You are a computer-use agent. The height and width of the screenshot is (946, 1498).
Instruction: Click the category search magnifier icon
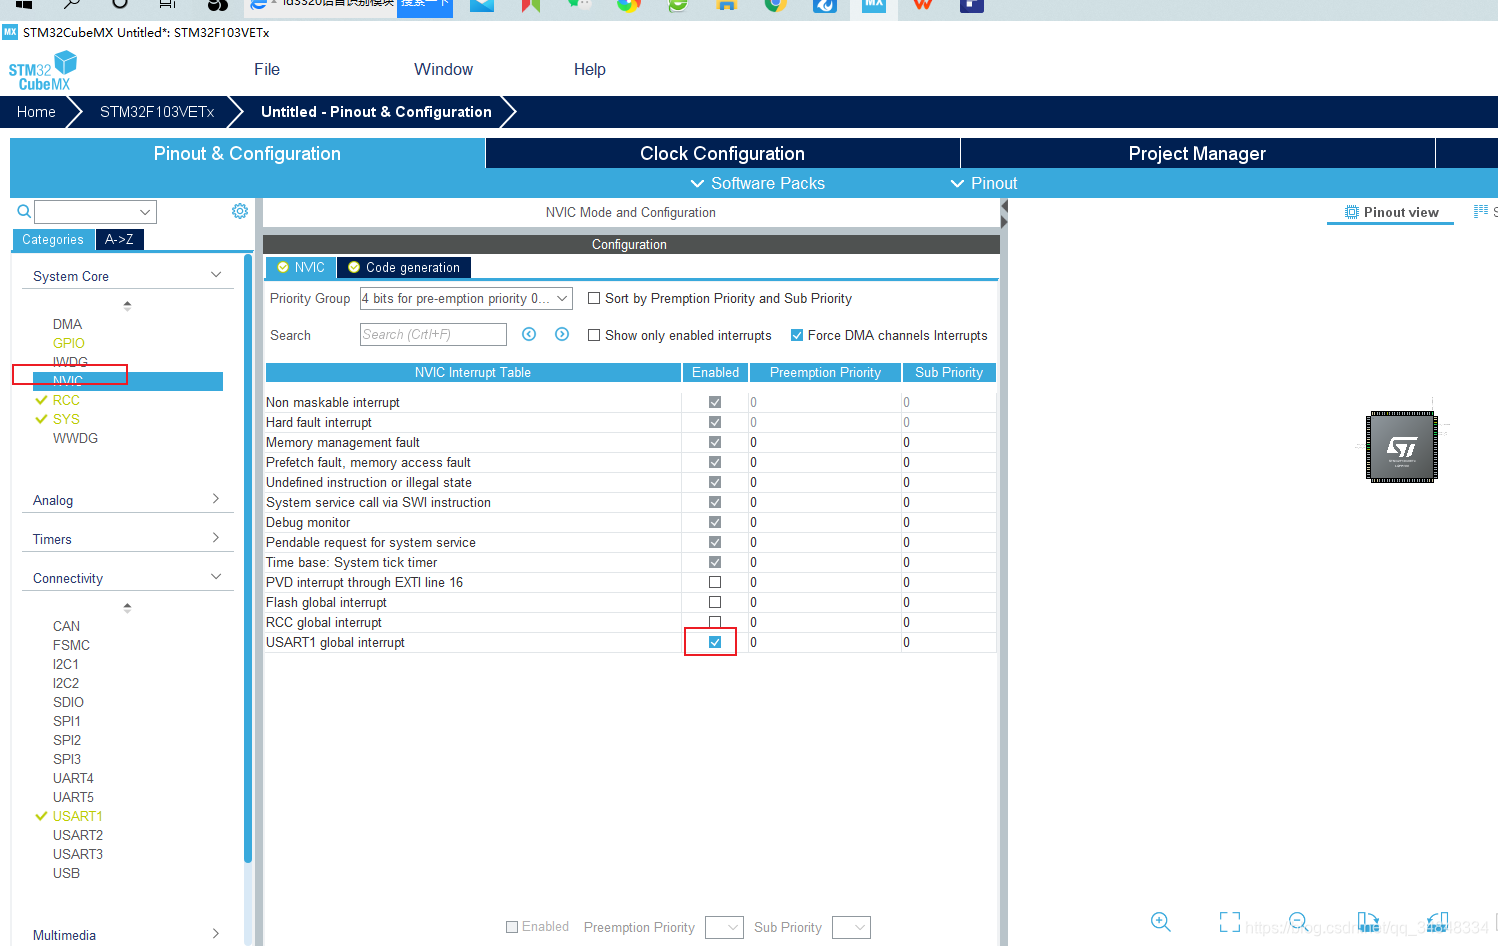24,211
